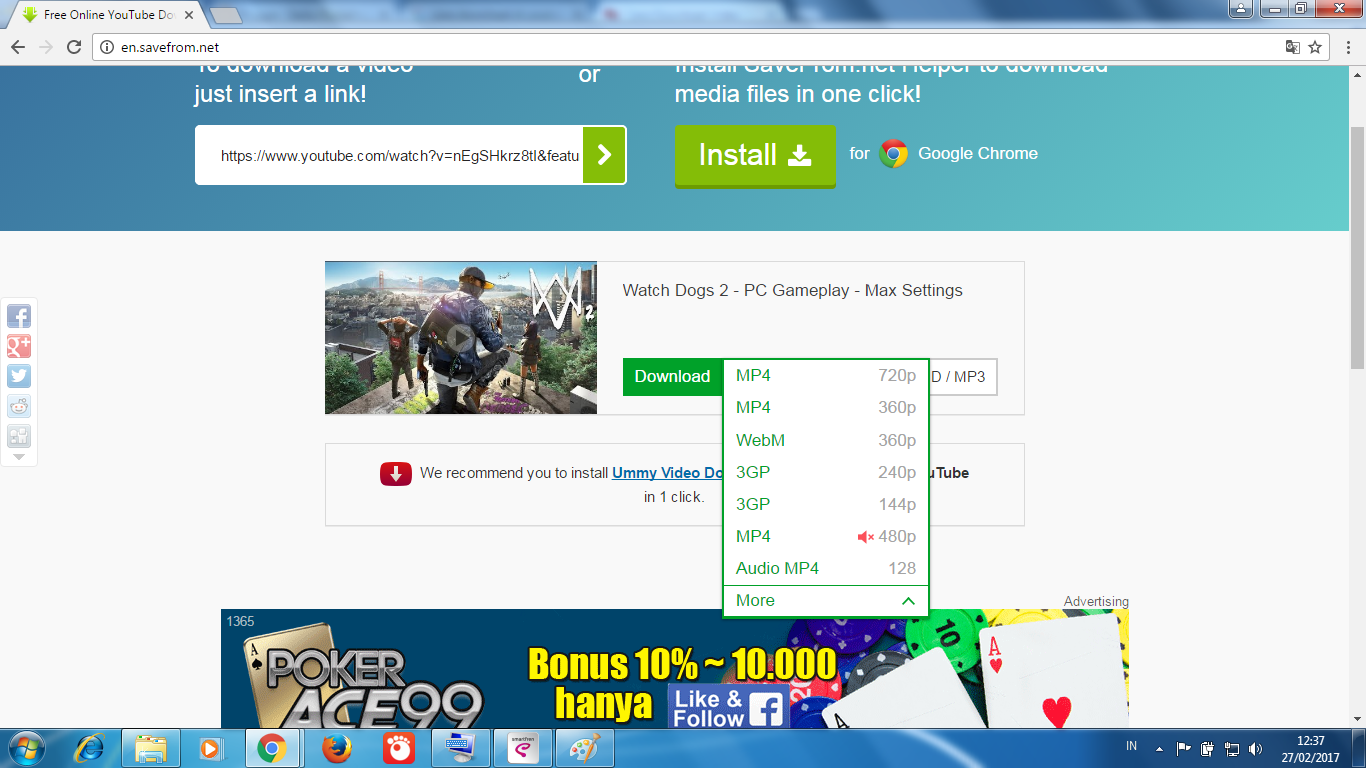Viewport: 1366px width, 768px height.
Task: Play the Watch Dogs 2 video thumbnail
Action: (x=461, y=338)
